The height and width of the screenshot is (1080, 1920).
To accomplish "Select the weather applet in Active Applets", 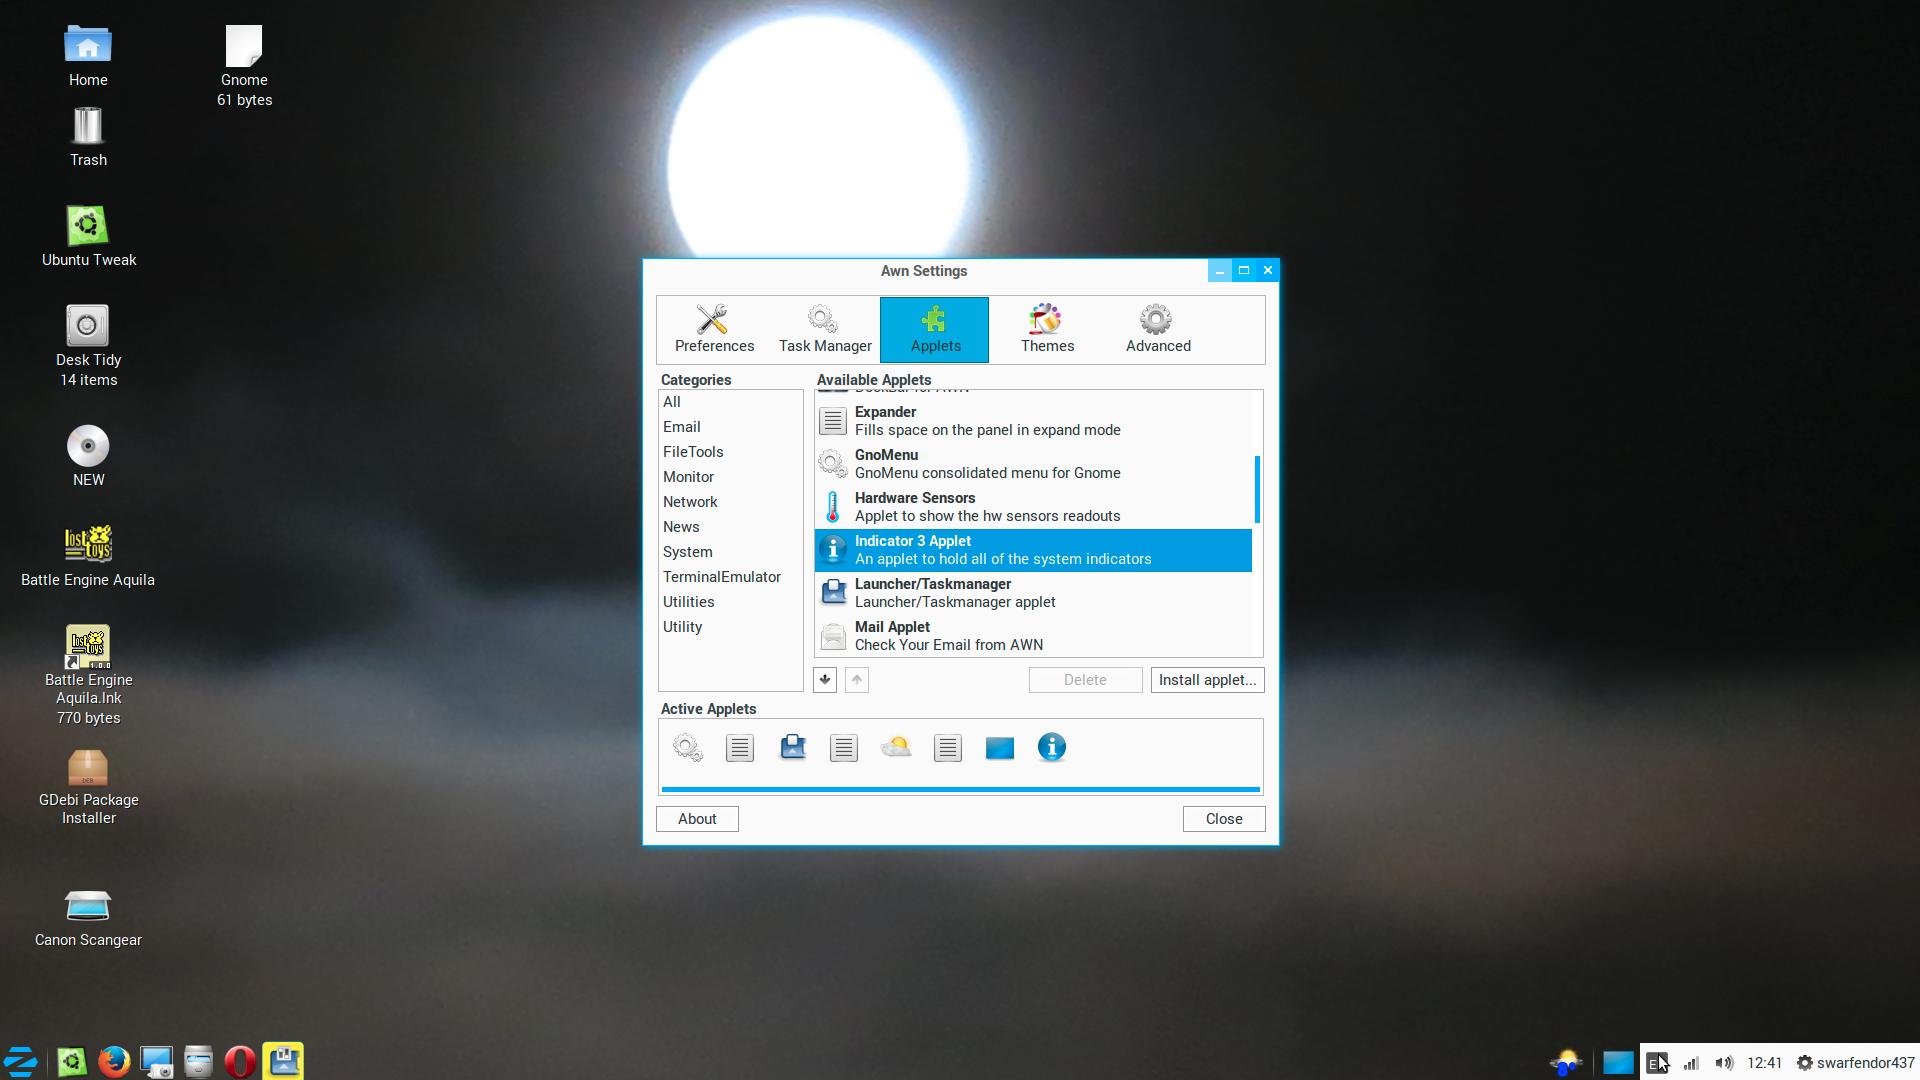I will tap(896, 748).
